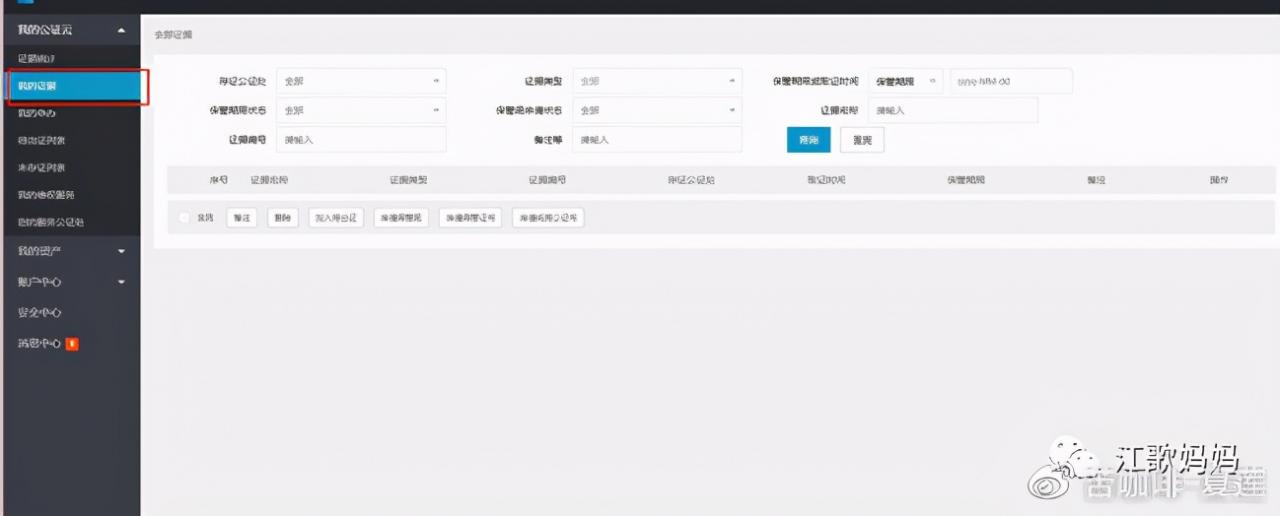Screen dimensions: 1280x516
Task: Expand the 我的资产 sidebar section
Action: tap(70, 250)
